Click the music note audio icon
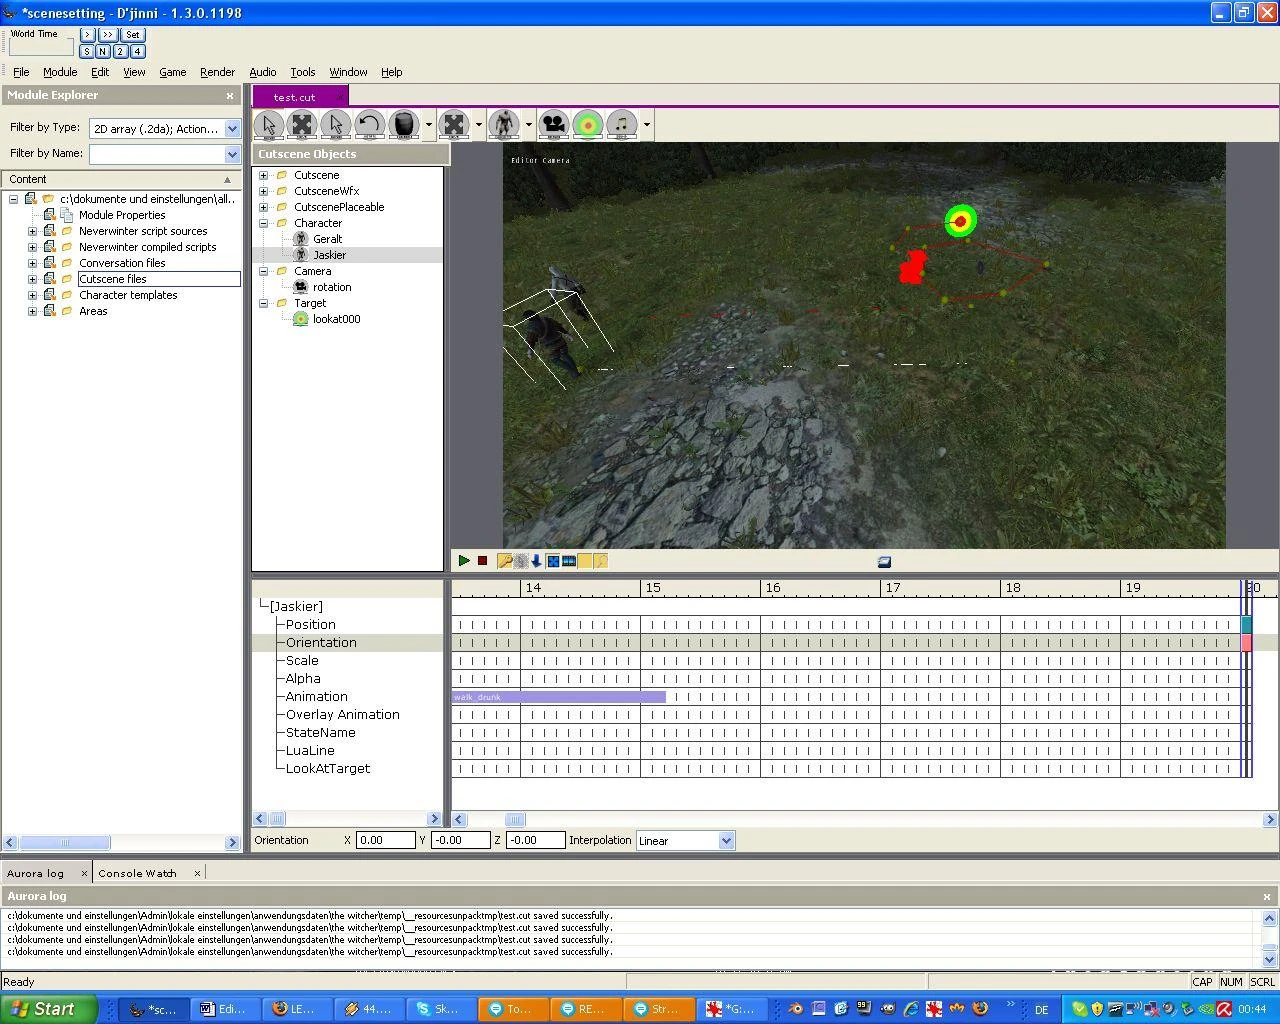Screen dimensions: 1280x1024 (x=622, y=125)
